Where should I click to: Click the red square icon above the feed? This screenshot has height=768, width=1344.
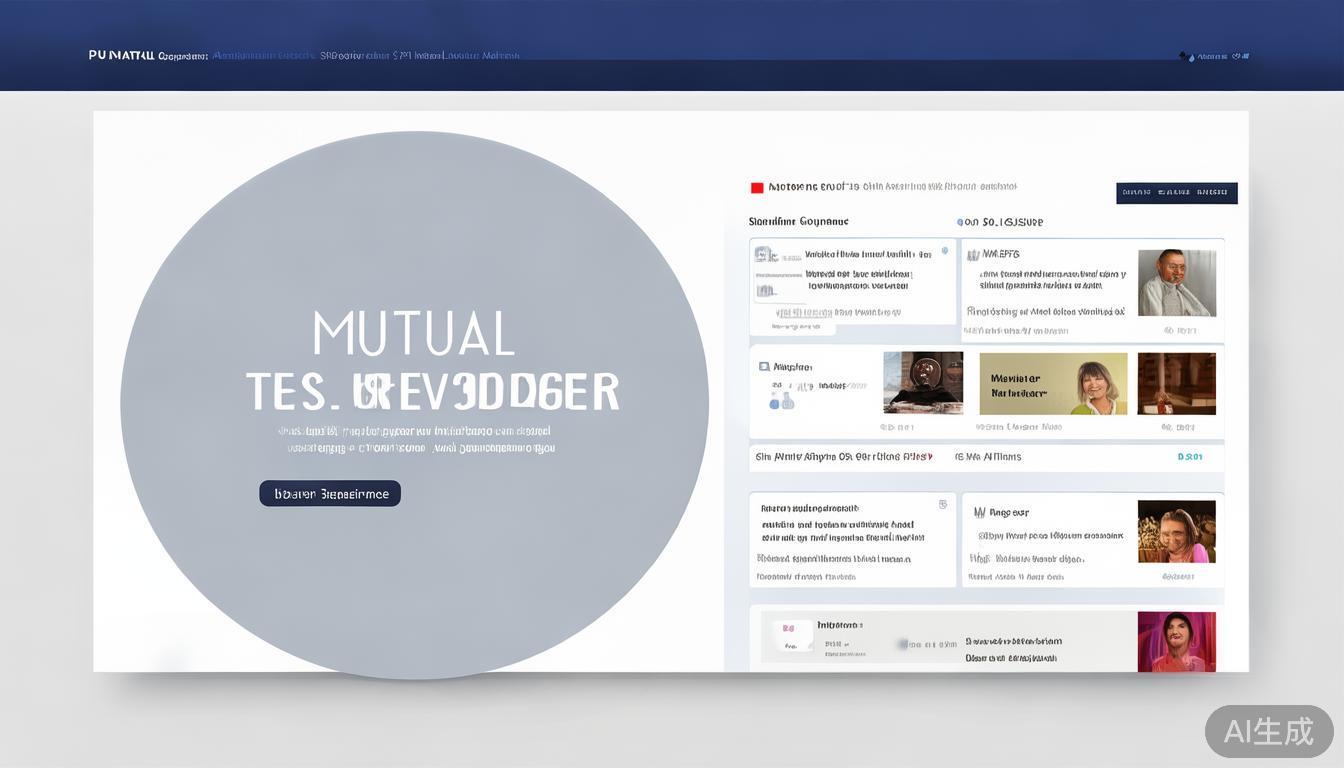coord(757,187)
